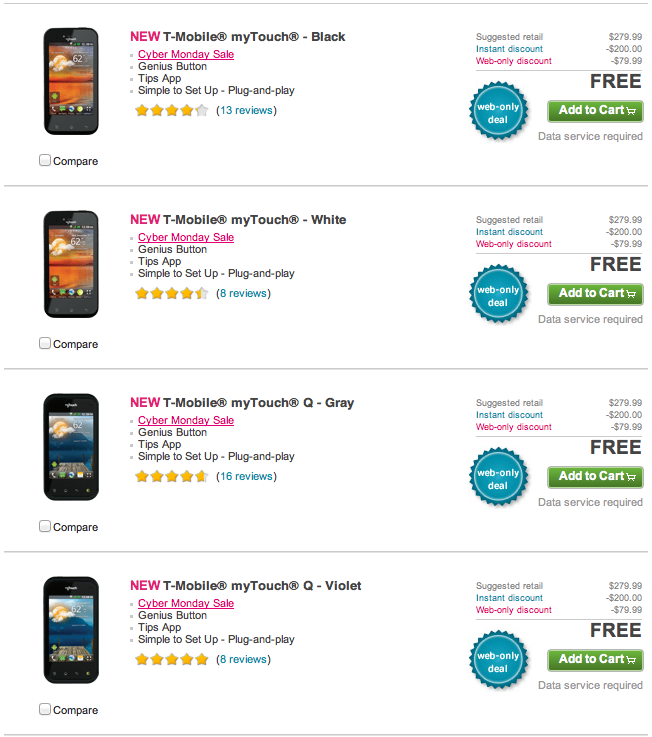Open the 13 reviews link
The height and width of the screenshot is (737, 652).
pyautogui.click(x=246, y=111)
